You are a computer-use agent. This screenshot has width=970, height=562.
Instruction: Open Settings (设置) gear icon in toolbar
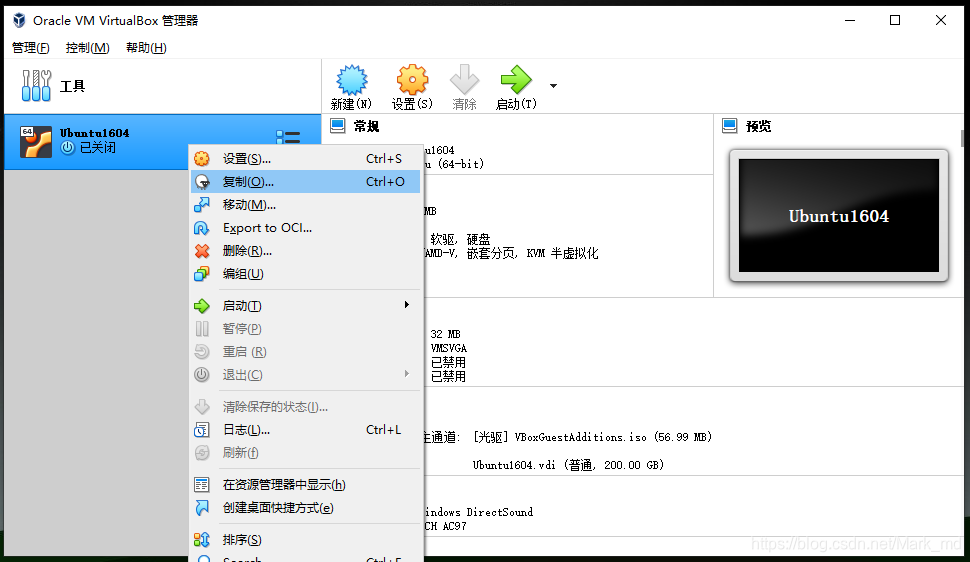tap(412, 79)
